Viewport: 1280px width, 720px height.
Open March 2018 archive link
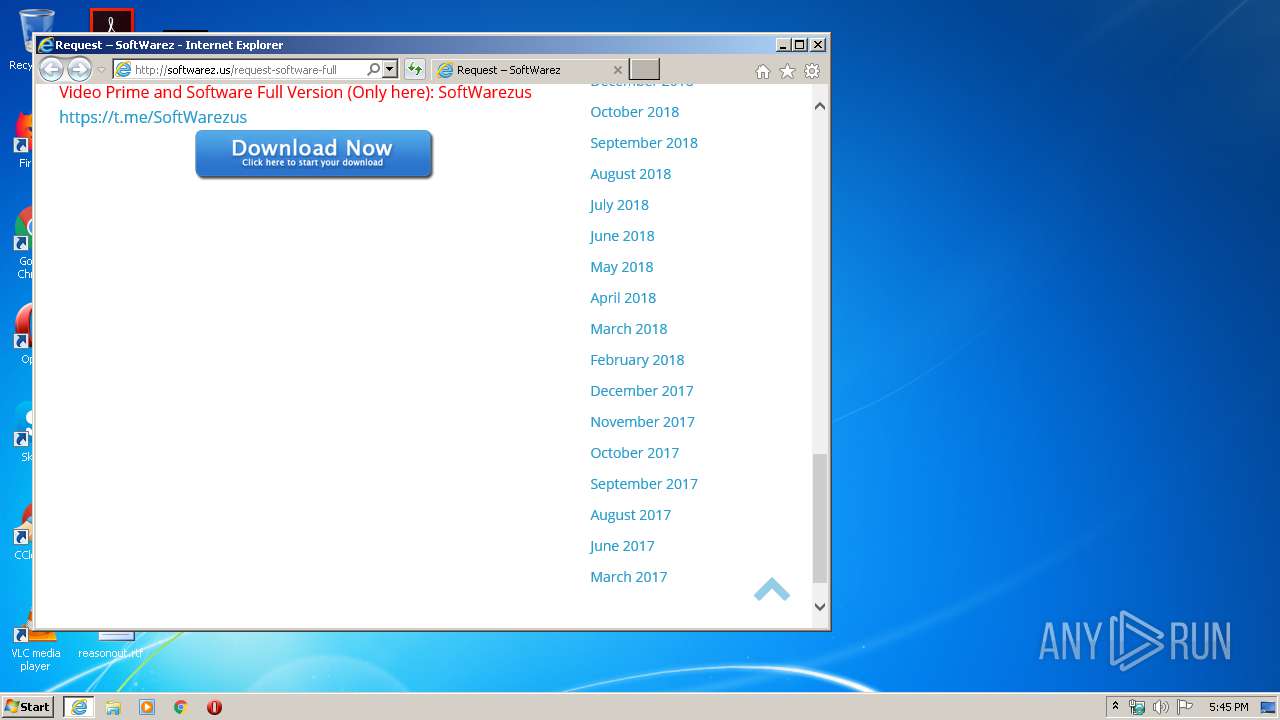pos(628,329)
